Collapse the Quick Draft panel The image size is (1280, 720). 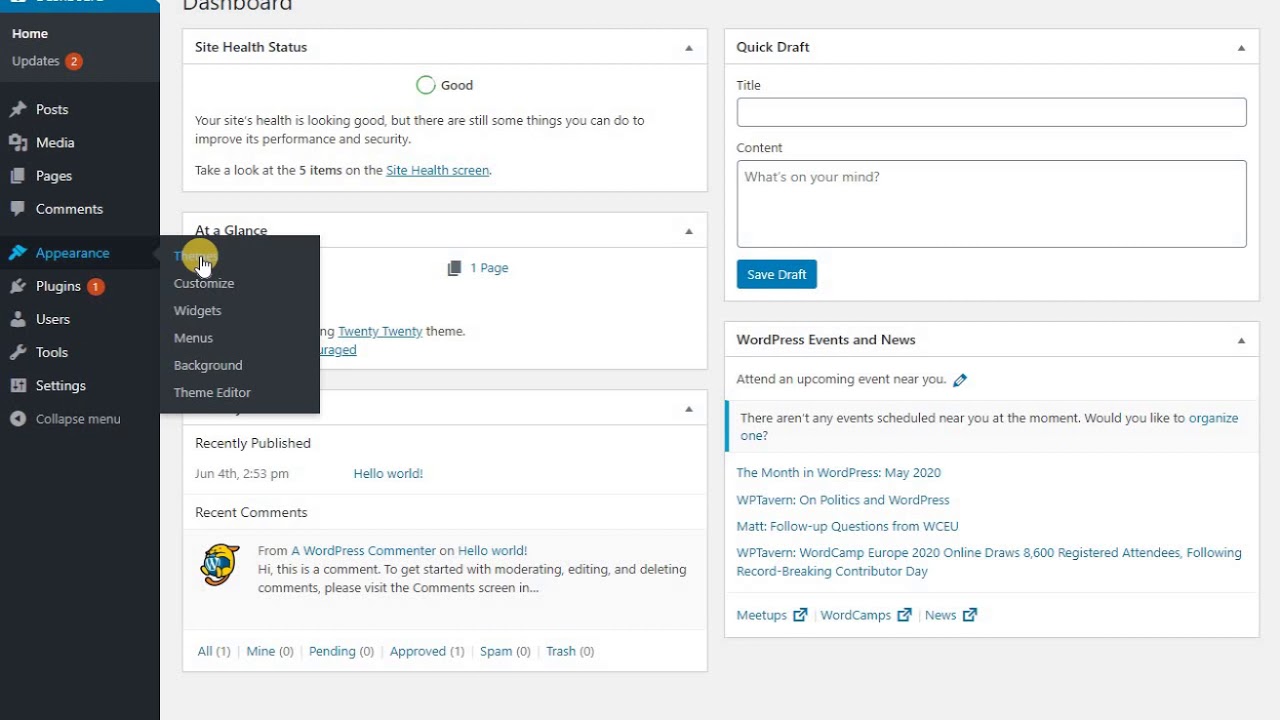(1241, 47)
